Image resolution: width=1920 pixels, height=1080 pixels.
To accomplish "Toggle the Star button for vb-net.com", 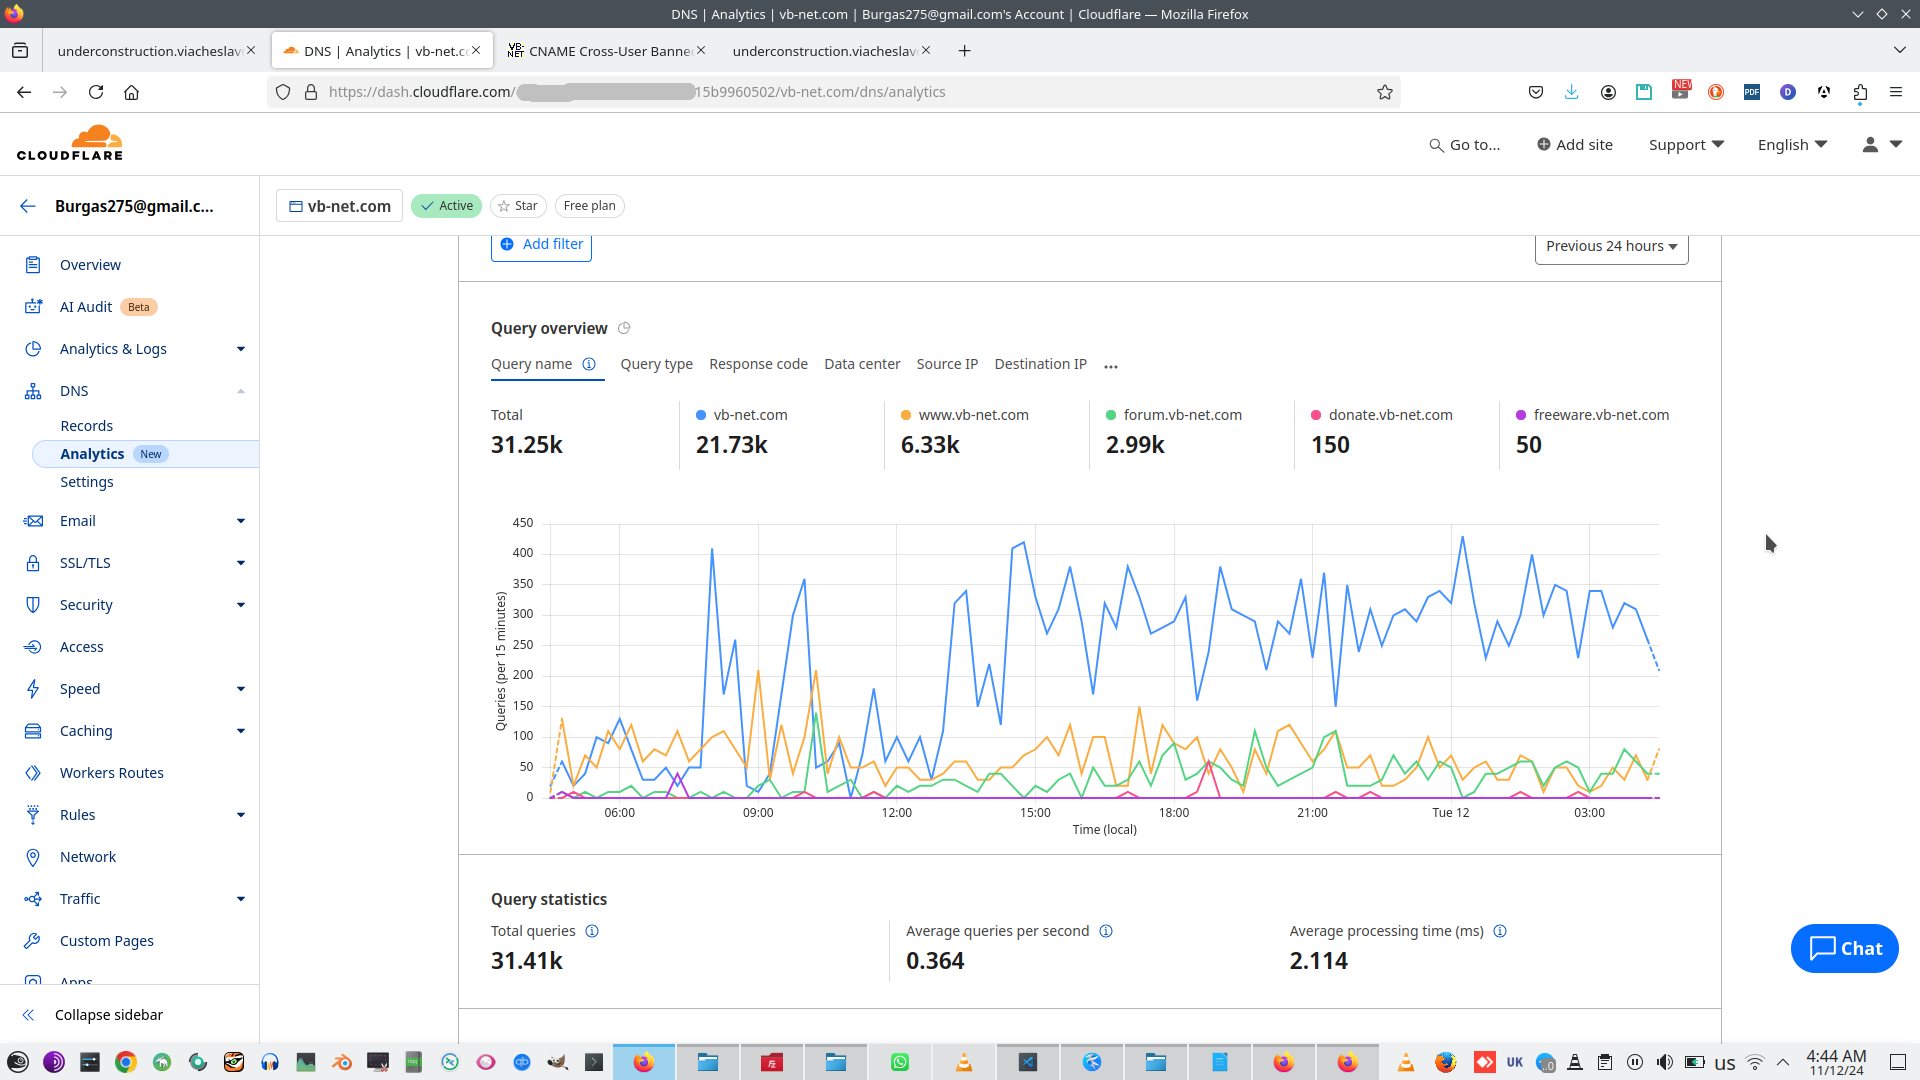I will [x=518, y=206].
